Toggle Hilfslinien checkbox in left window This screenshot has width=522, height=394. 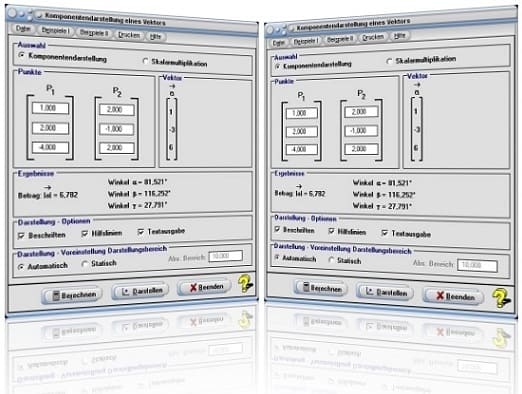85,234
